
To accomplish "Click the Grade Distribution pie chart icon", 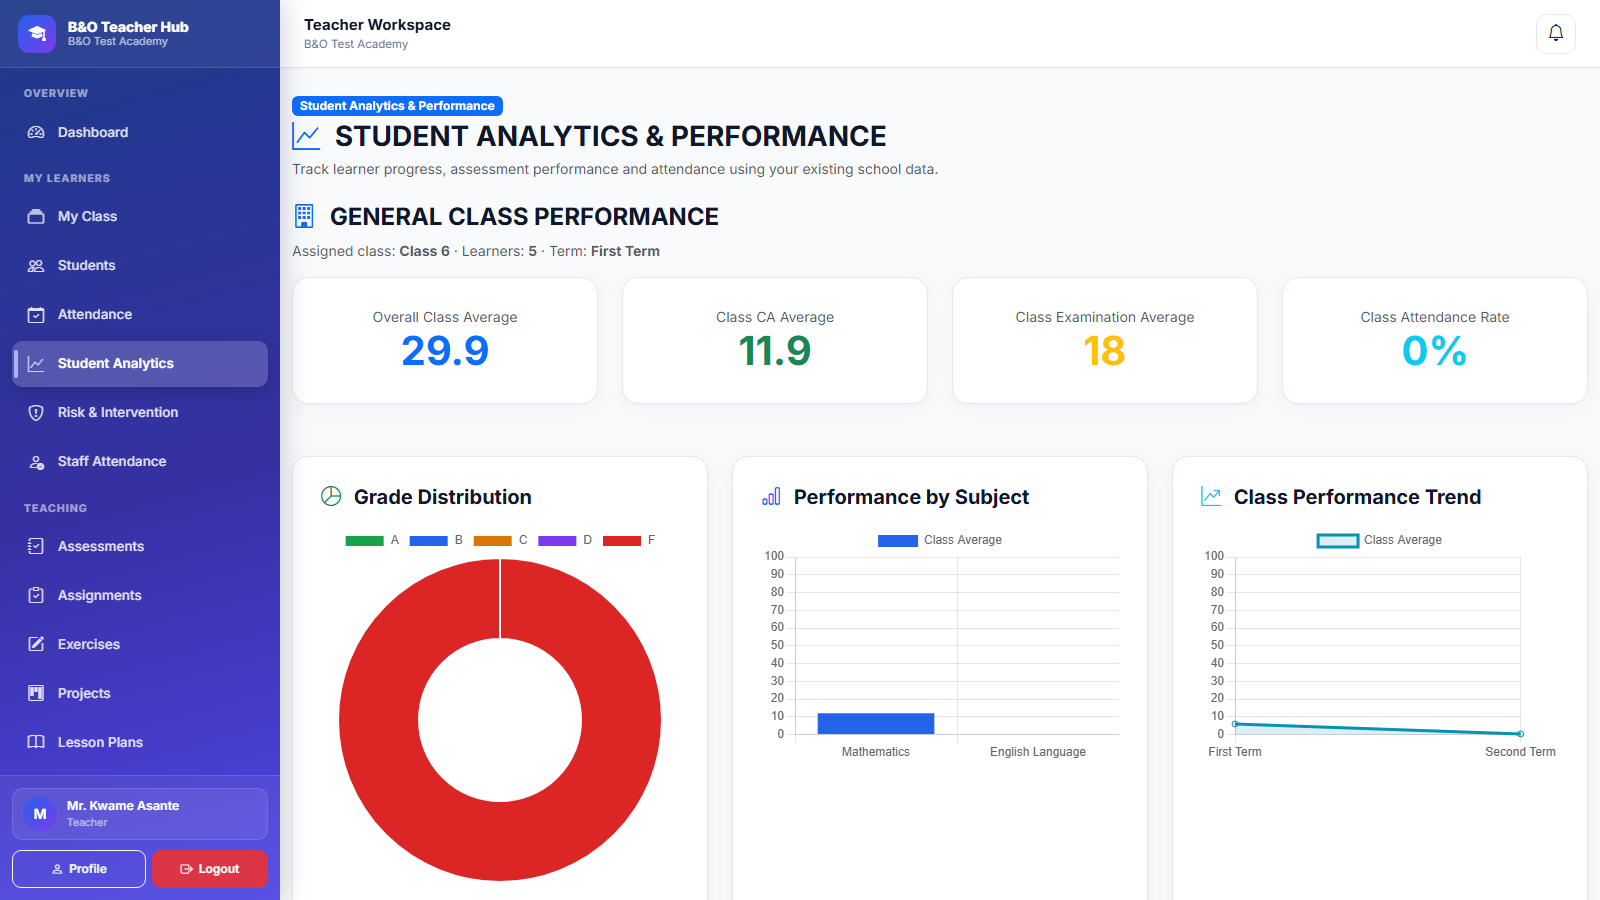I will click(331, 496).
